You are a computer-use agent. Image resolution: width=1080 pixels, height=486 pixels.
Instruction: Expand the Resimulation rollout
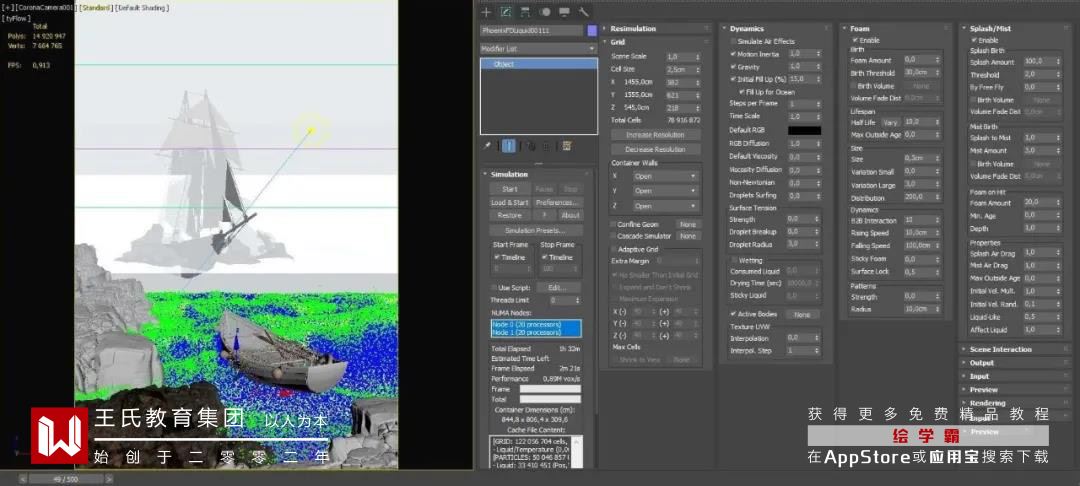pos(658,29)
